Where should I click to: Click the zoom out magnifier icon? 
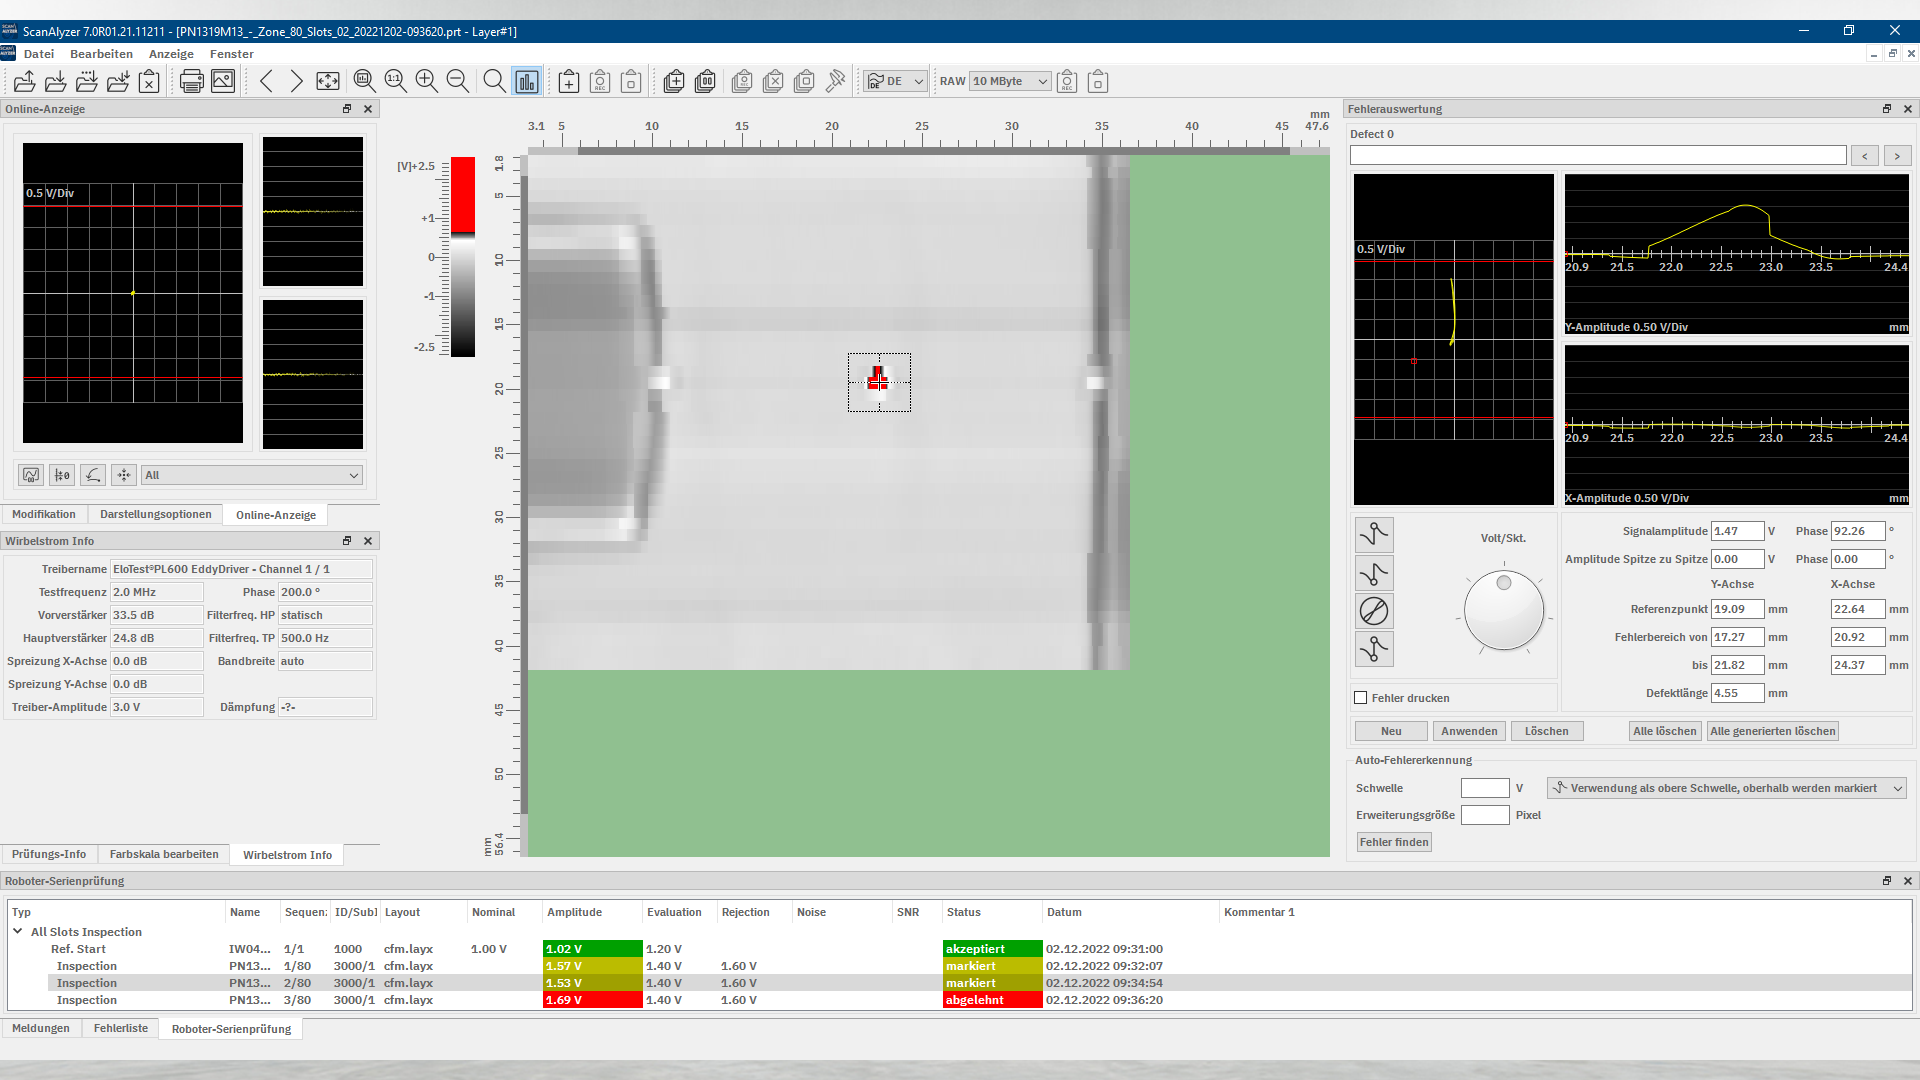click(458, 82)
